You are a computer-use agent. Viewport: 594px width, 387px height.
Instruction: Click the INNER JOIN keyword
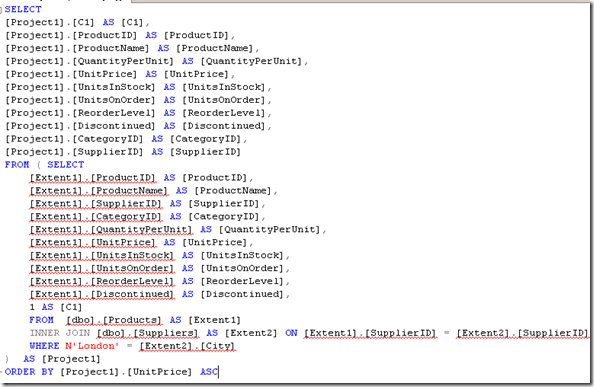[59, 333]
